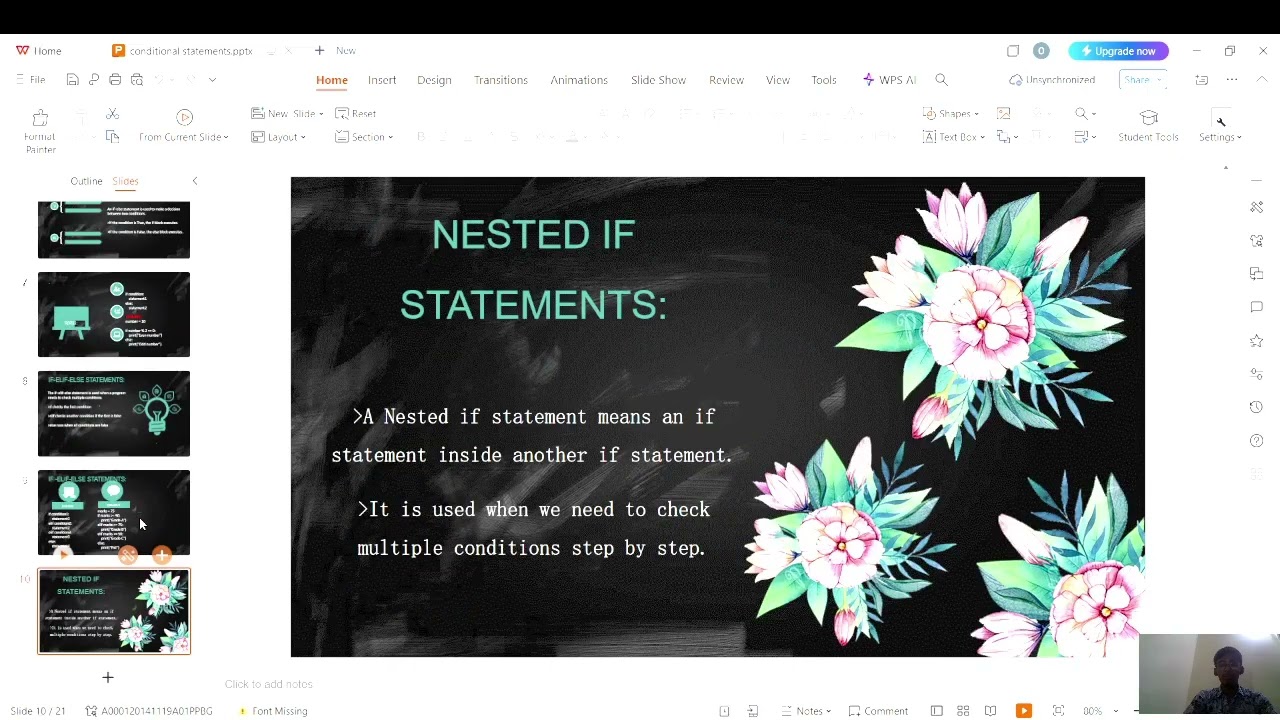Open the Review ribbon tab
Screen dimensions: 1280x720
[x=726, y=80]
